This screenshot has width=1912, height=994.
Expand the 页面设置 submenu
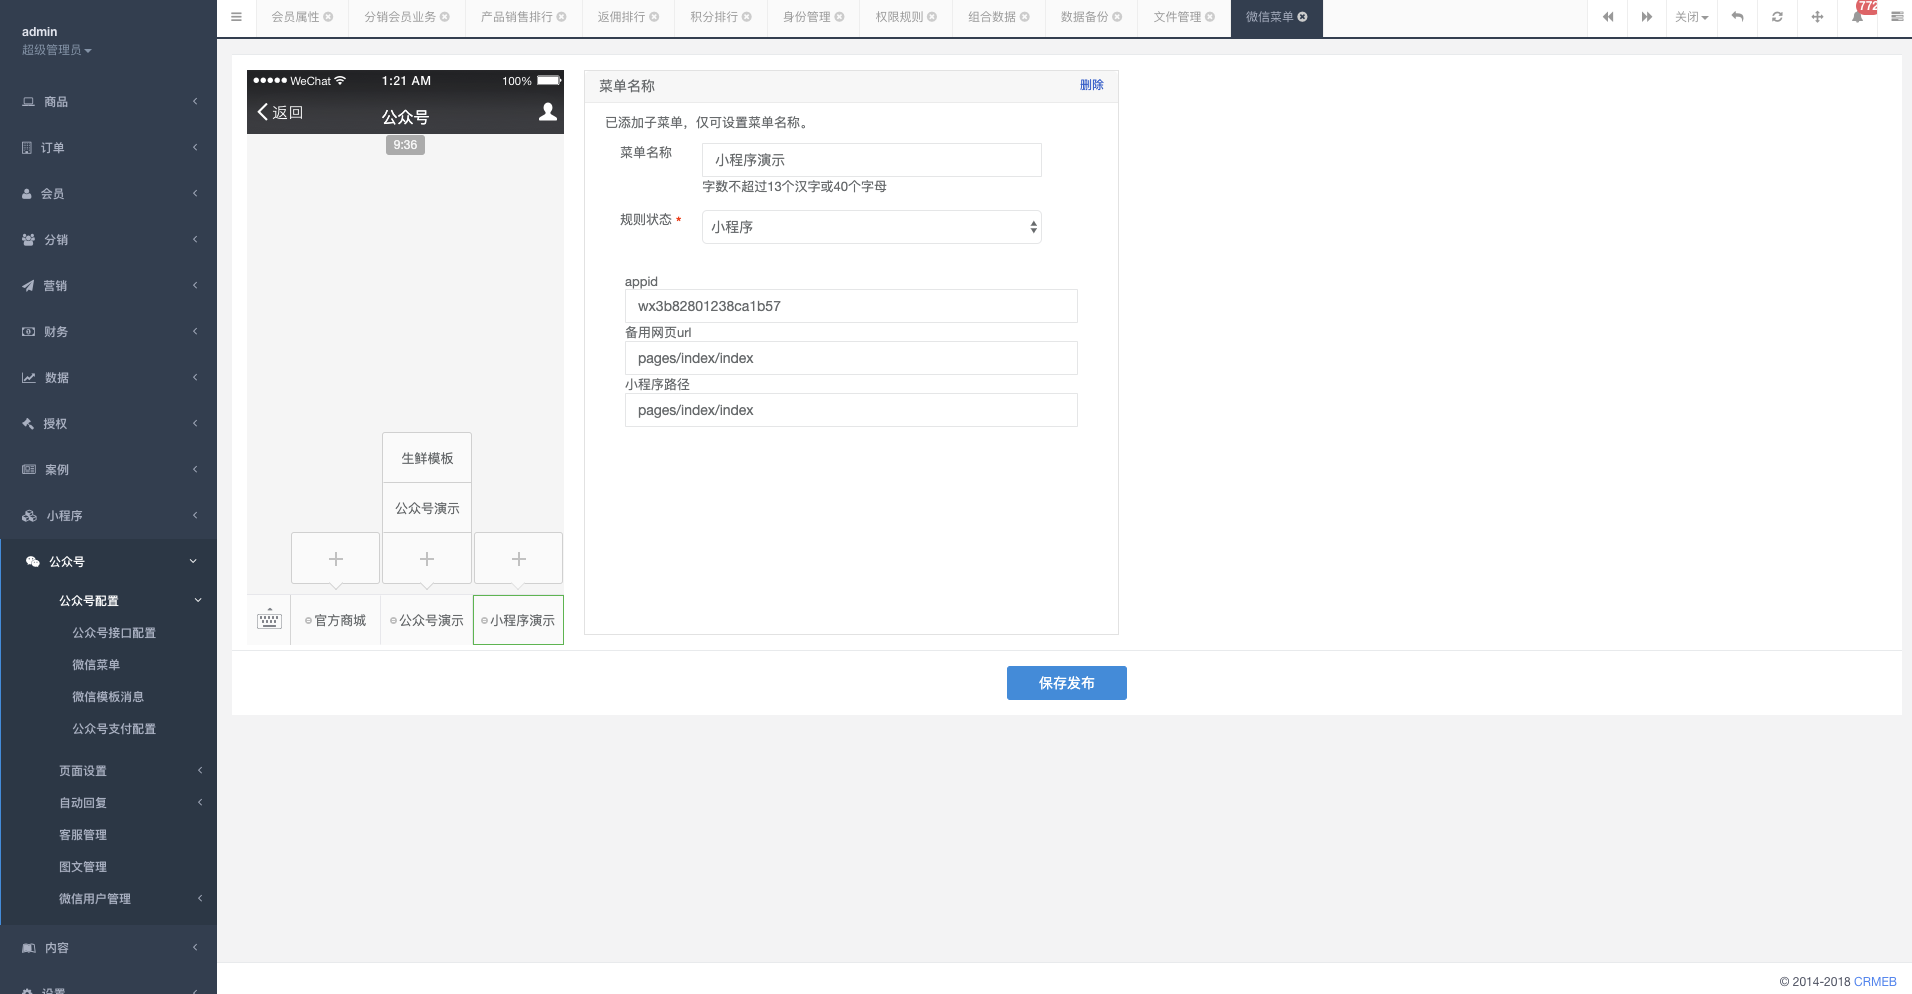click(x=81, y=770)
